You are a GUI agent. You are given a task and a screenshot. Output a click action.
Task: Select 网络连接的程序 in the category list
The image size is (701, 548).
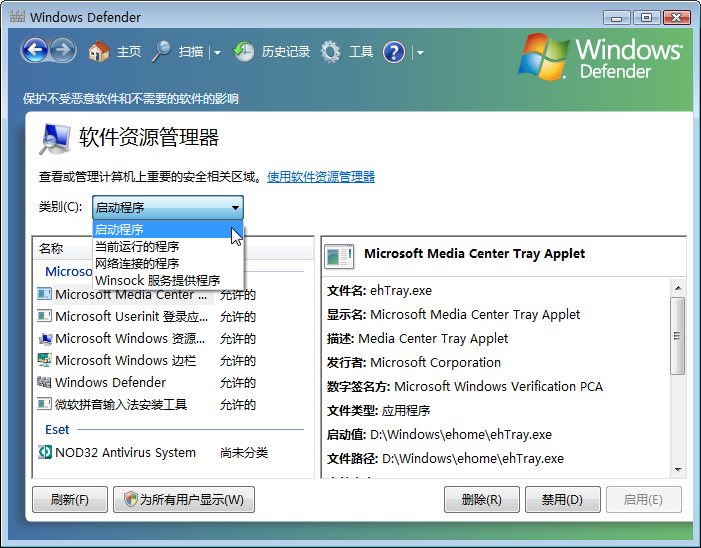tap(168, 263)
